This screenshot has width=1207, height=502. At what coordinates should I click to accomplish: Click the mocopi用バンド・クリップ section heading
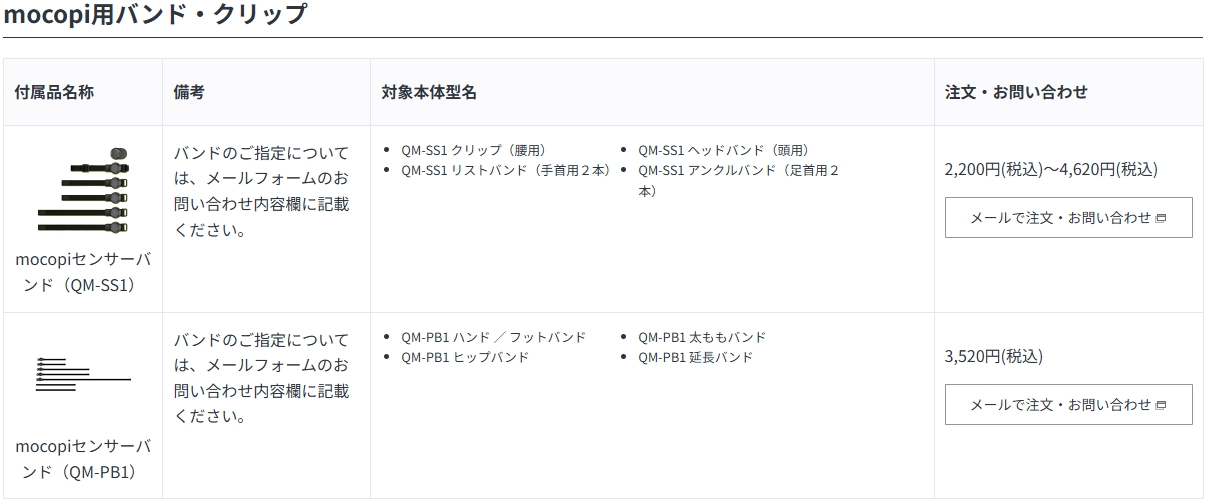click(x=155, y=15)
